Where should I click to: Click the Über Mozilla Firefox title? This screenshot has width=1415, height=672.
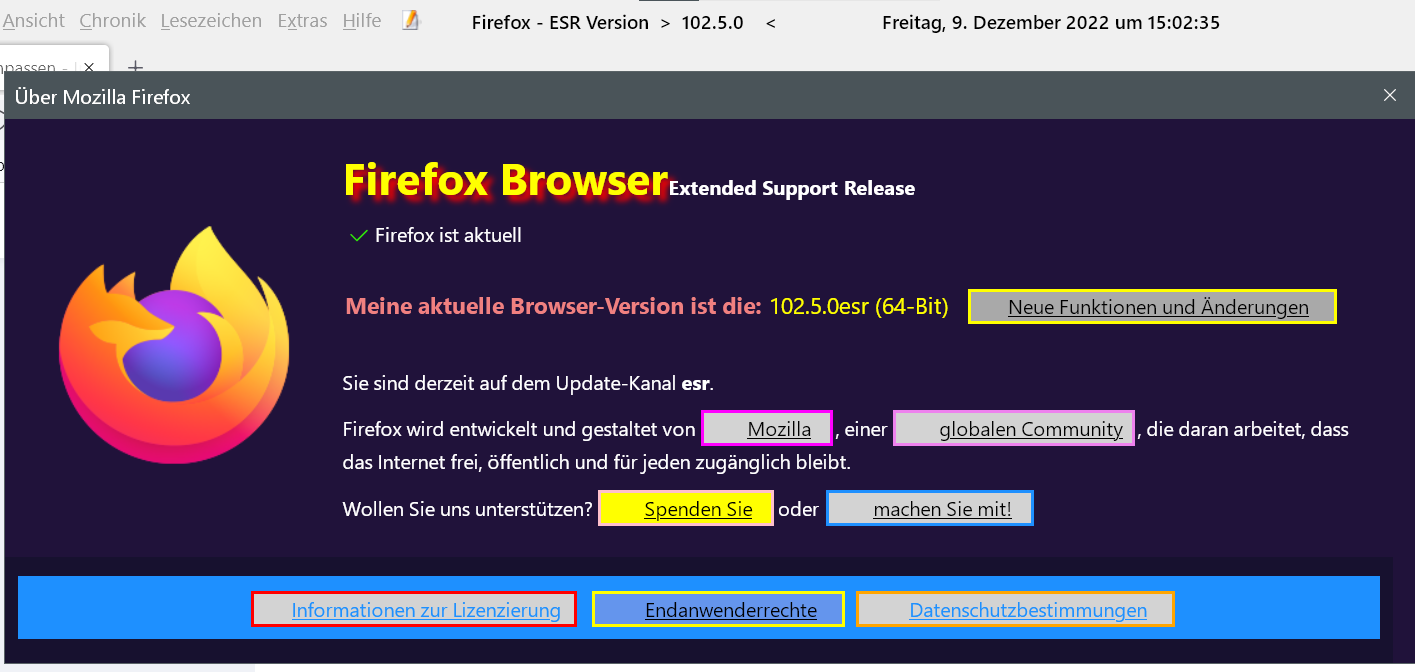(102, 97)
